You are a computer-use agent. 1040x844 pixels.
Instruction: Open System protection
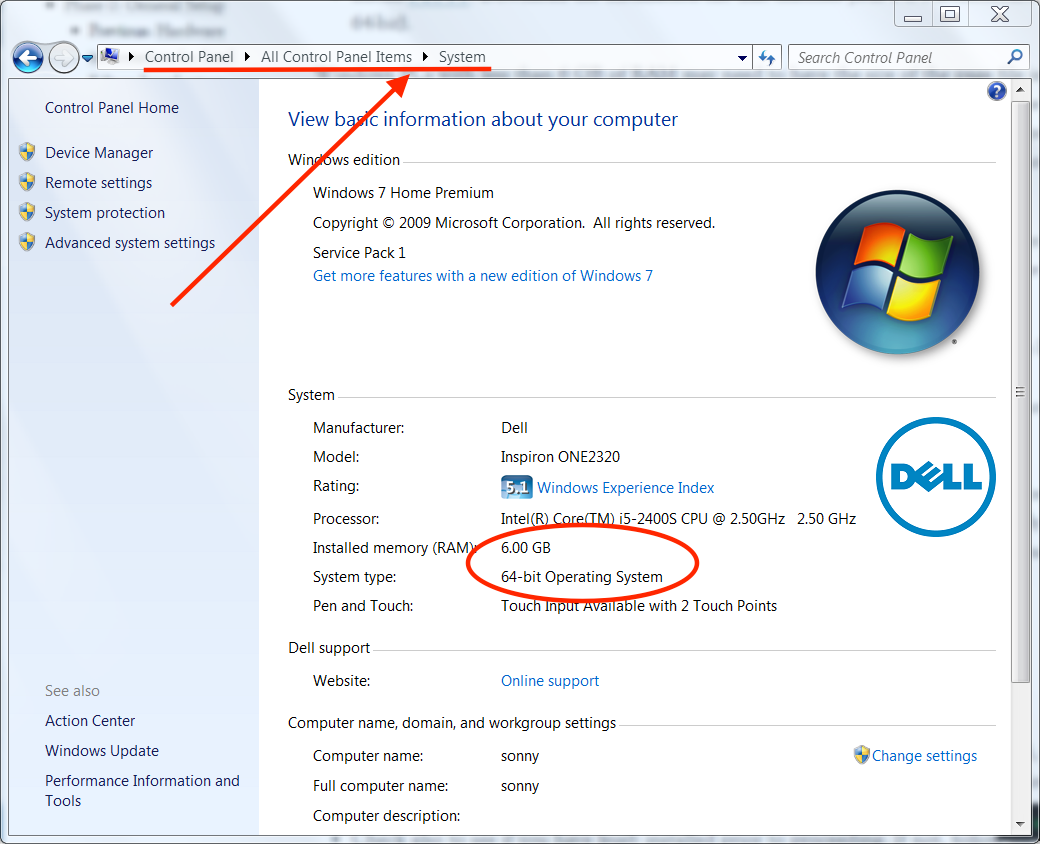pos(105,213)
